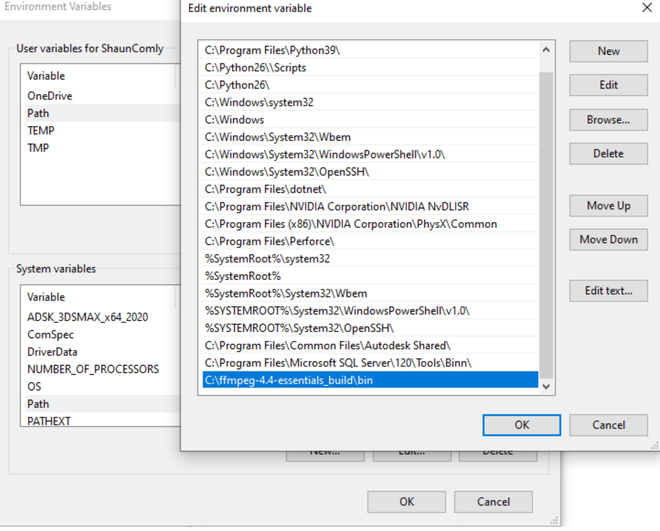Select %SYSTEMROOT%\System32\OpenSSH\ entry

point(370,328)
